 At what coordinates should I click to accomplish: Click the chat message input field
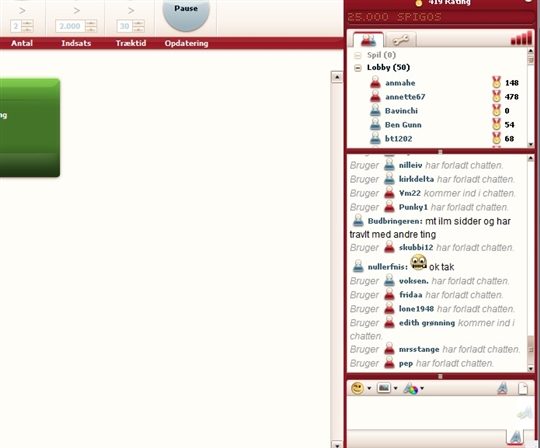(431, 412)
